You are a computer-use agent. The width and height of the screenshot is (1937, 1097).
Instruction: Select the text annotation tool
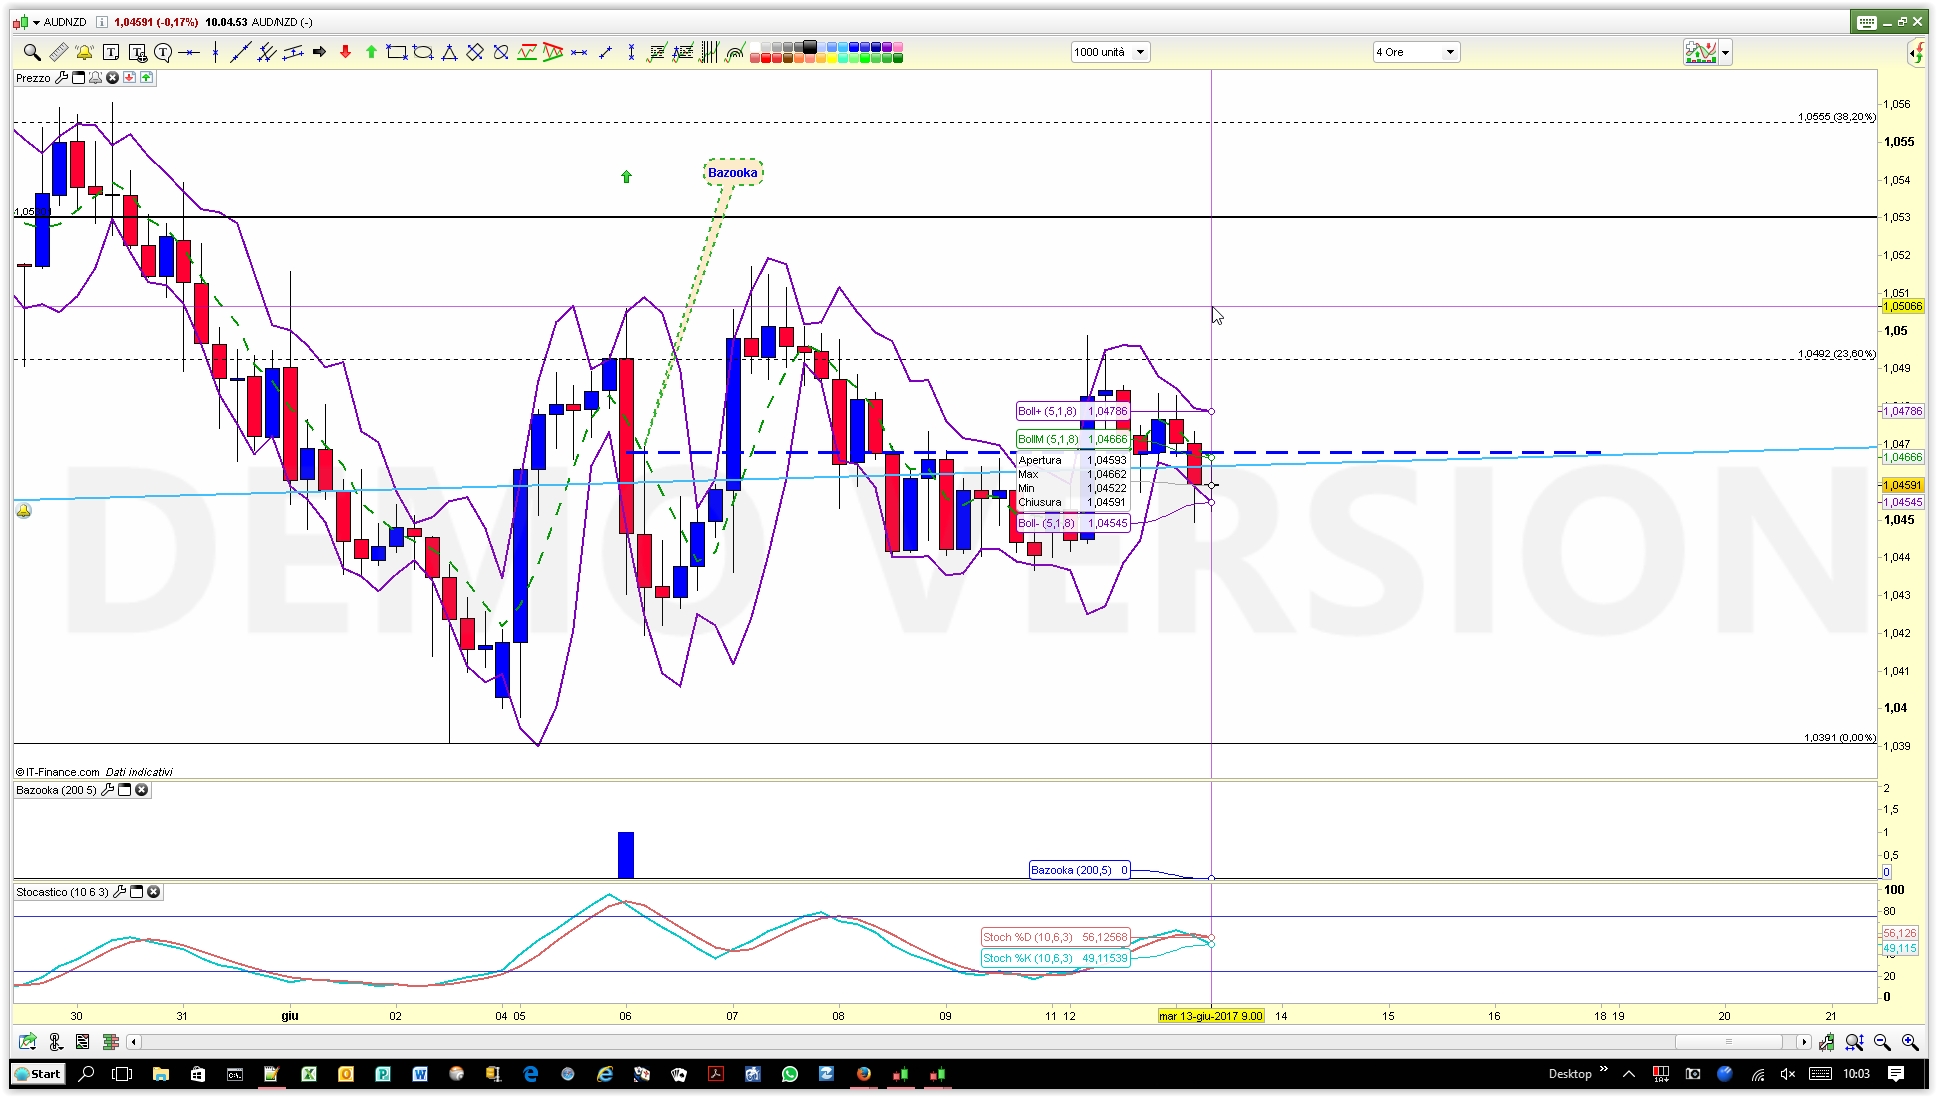coord(111,52)
